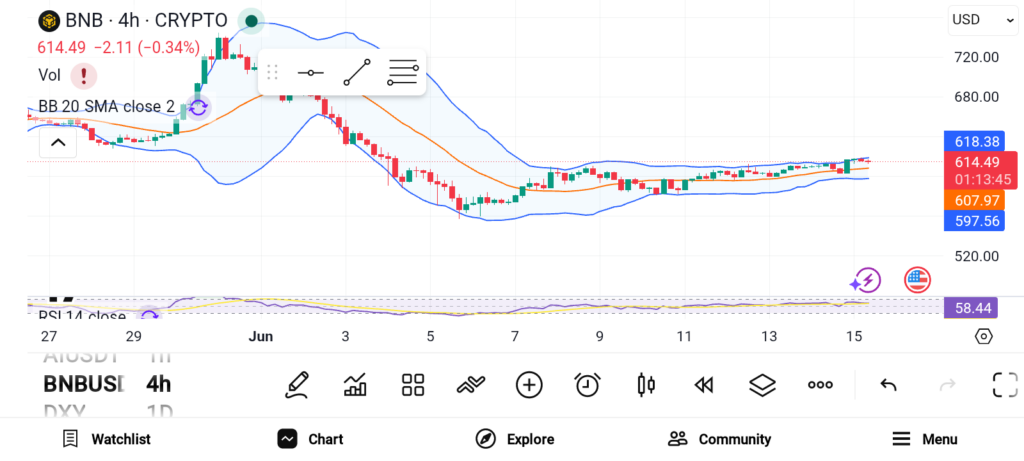Viewport: 1024px width, 461px height.
Task: Tap the US flag economic event icon
Action: pyautogui.click(x=917, y=280)
